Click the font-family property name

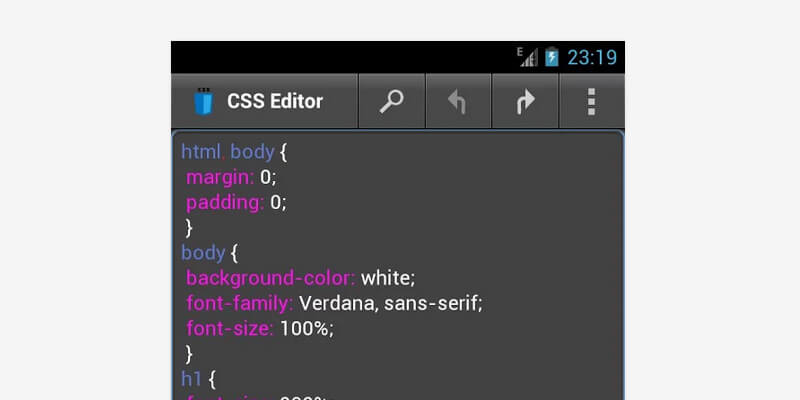tap(239, 302)
